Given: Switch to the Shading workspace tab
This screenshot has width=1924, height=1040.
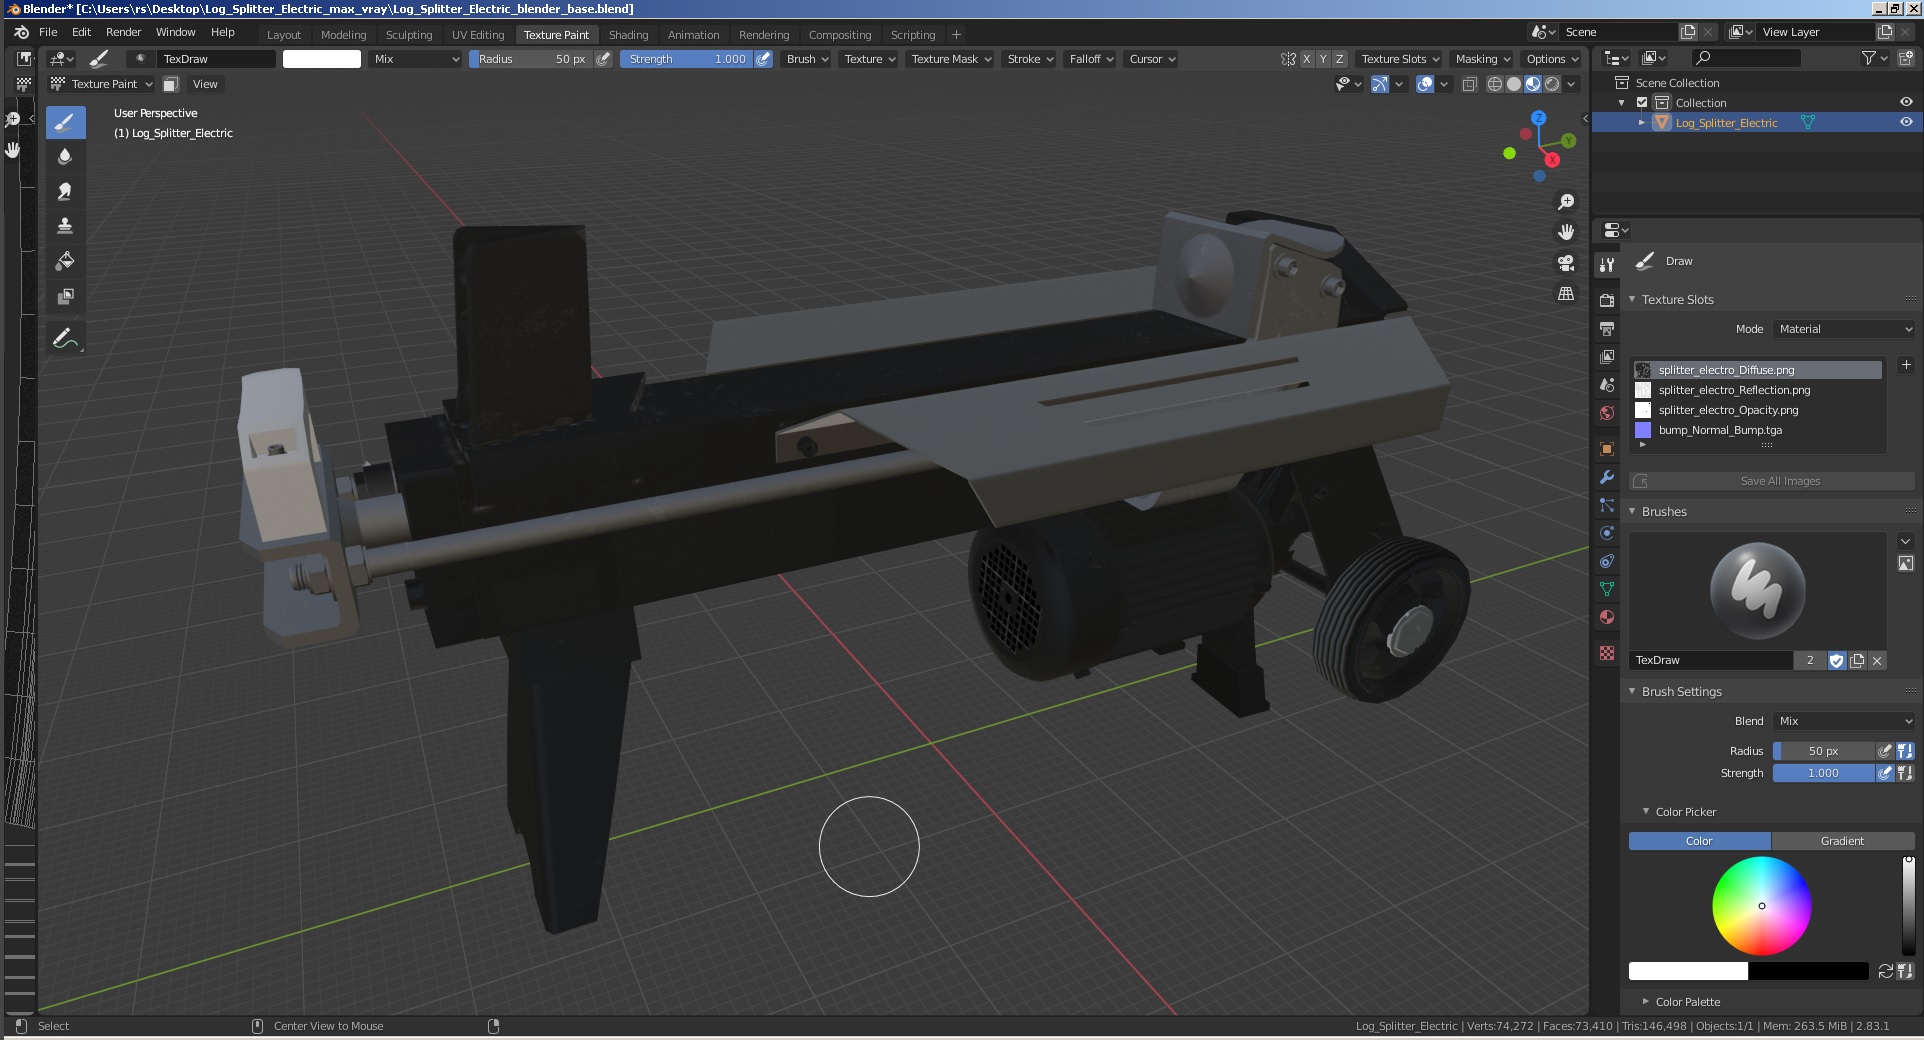Looking at the screenshot, I should coord(628,35).
